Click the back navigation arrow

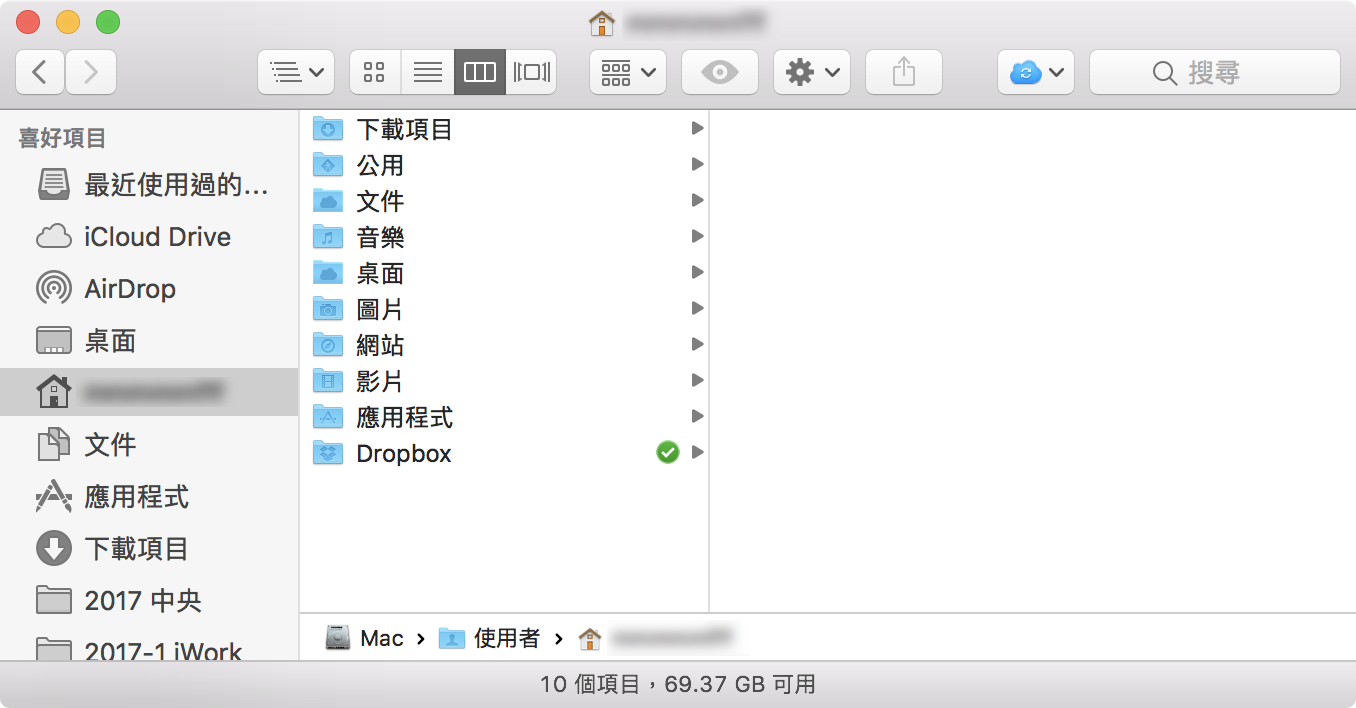[x=40, y=72]
